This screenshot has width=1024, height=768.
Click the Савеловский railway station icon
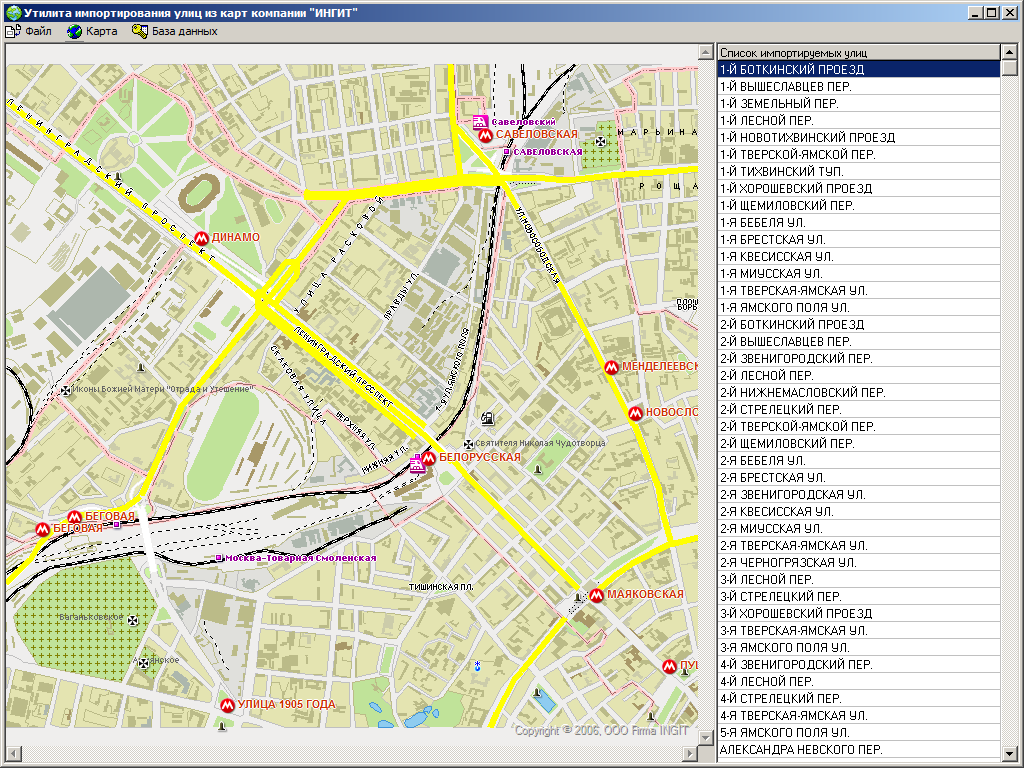pos(480,122)
